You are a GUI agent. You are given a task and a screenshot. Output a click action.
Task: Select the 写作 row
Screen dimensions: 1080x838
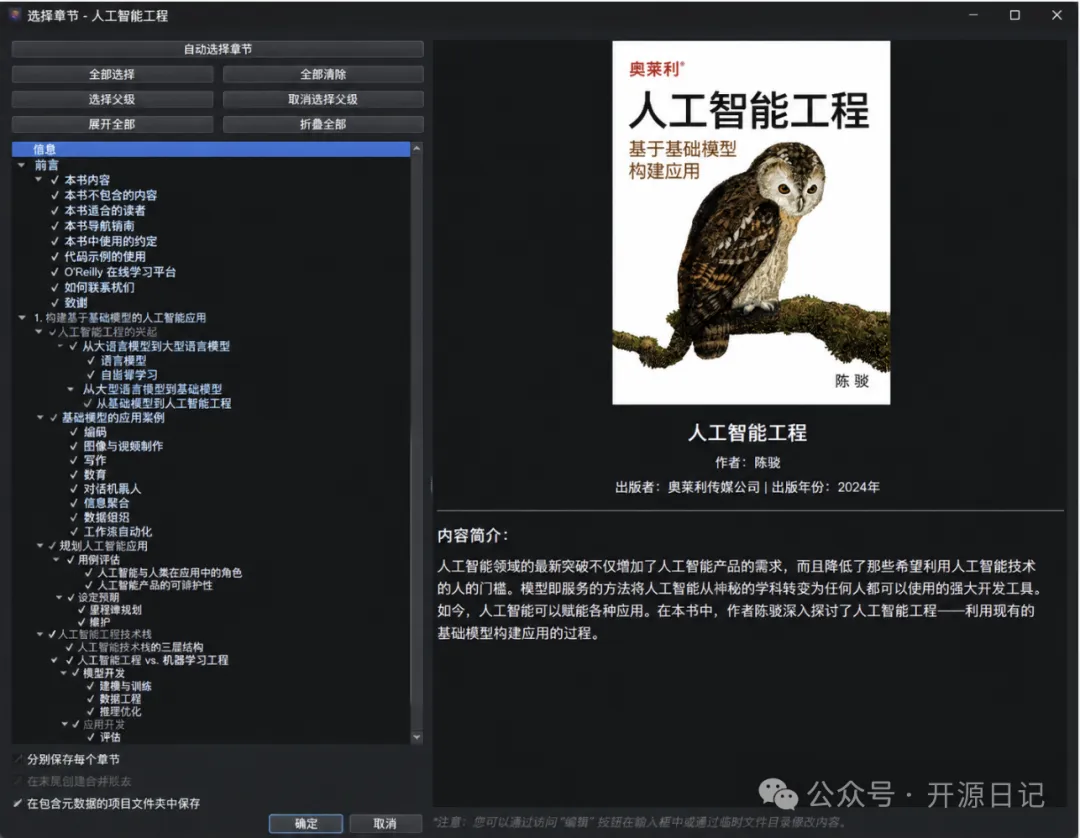click(95, 460)
